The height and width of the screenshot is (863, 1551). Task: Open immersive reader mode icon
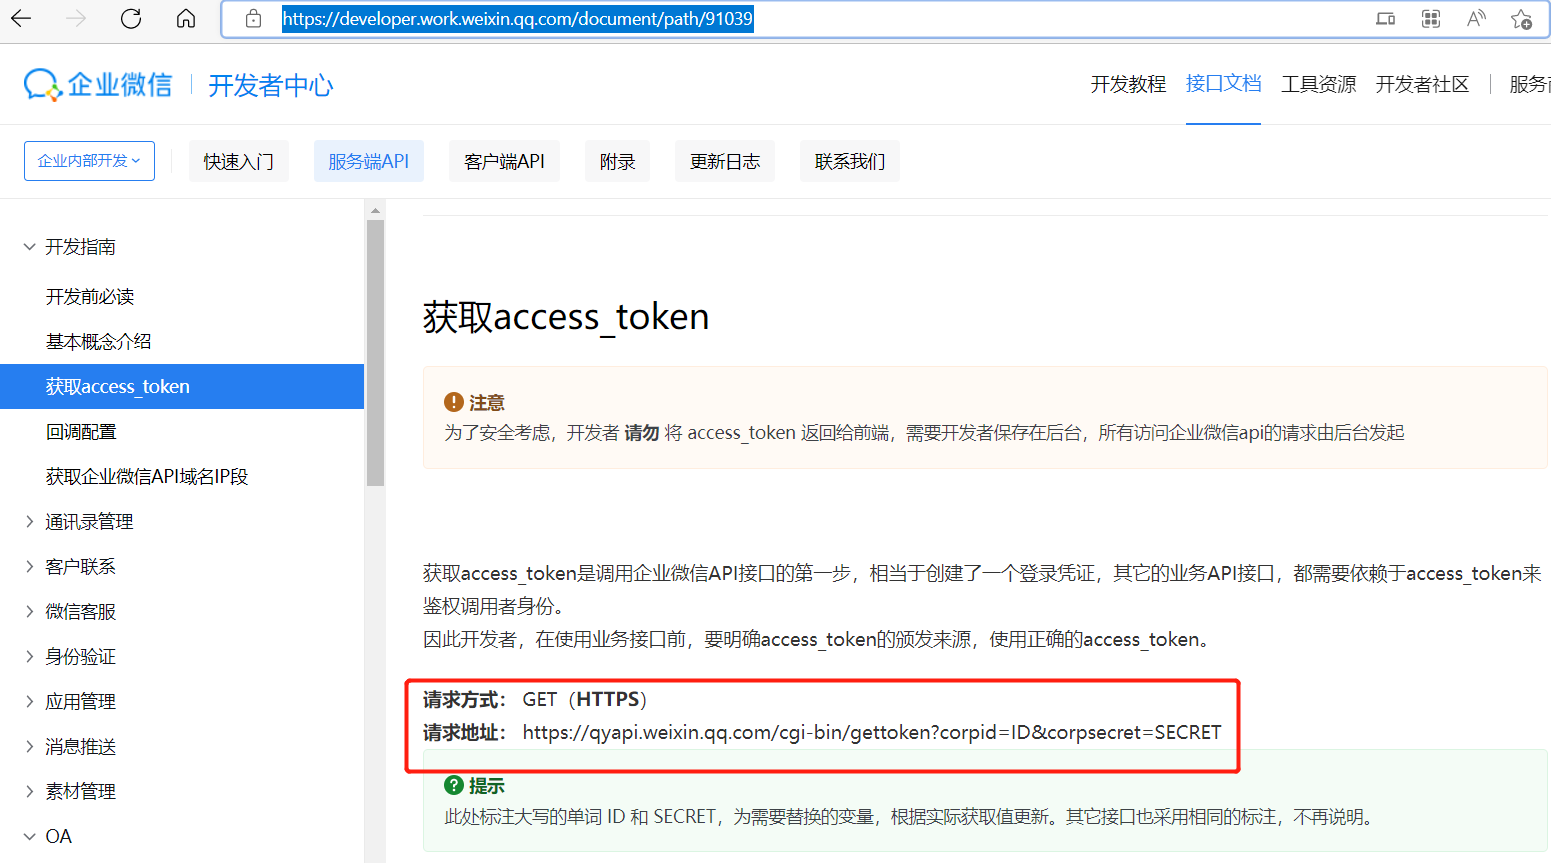(1385, 18)
